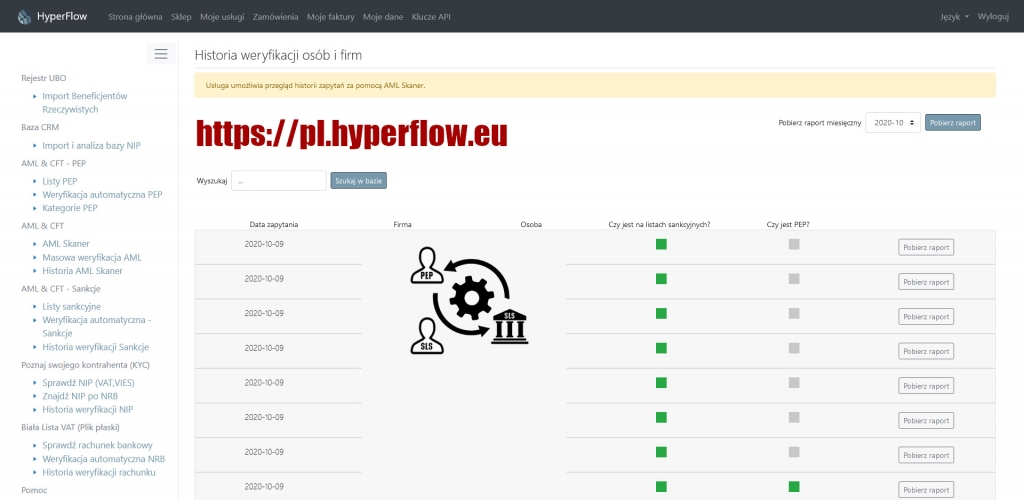Open Import i analiza bazy NIP
The height and width of the screenshot is (500, 1024).
click(x=91, y=146)
